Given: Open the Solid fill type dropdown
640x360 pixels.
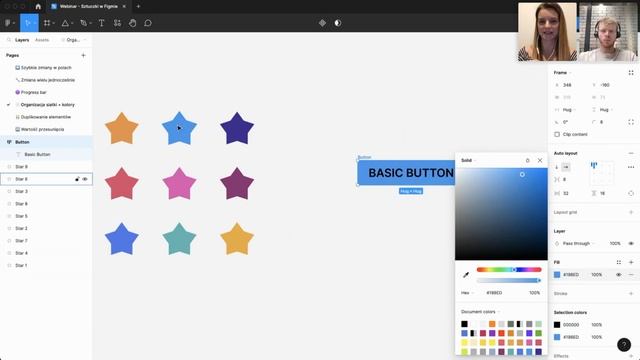Looking at the screenshot, I should [469, 160].
